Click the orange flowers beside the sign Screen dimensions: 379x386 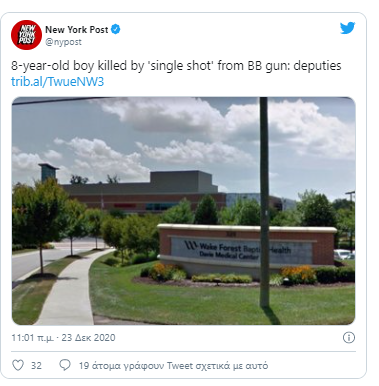coord(298,274)
